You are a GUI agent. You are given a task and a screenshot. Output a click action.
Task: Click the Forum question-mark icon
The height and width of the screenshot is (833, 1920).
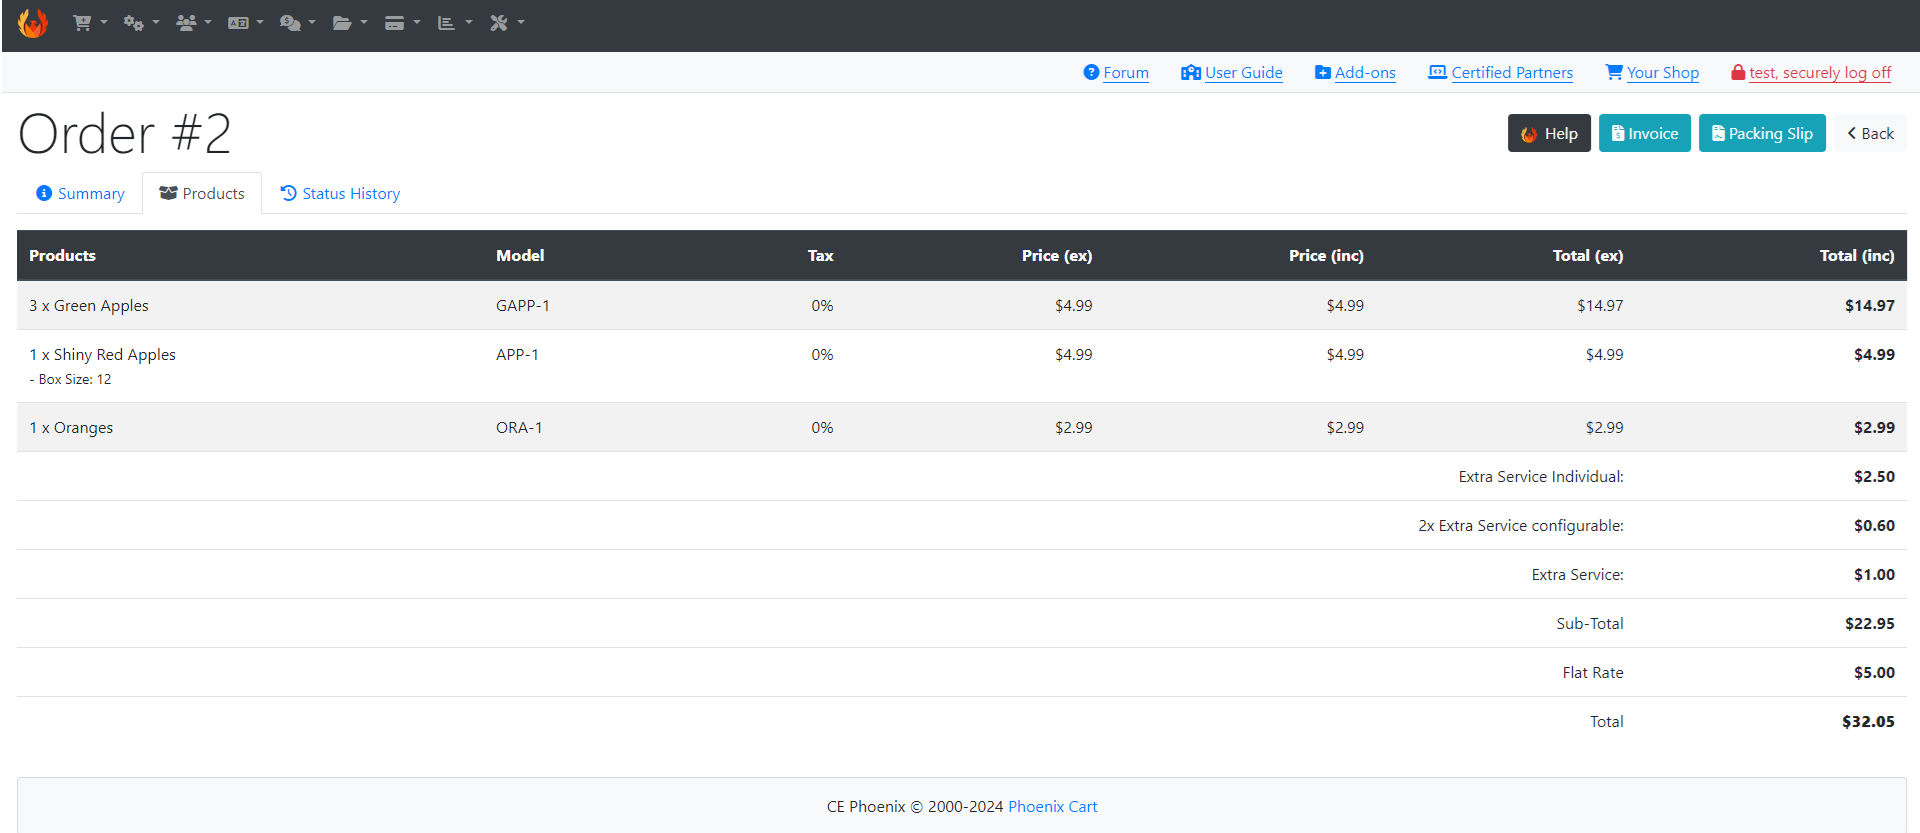1091,72
